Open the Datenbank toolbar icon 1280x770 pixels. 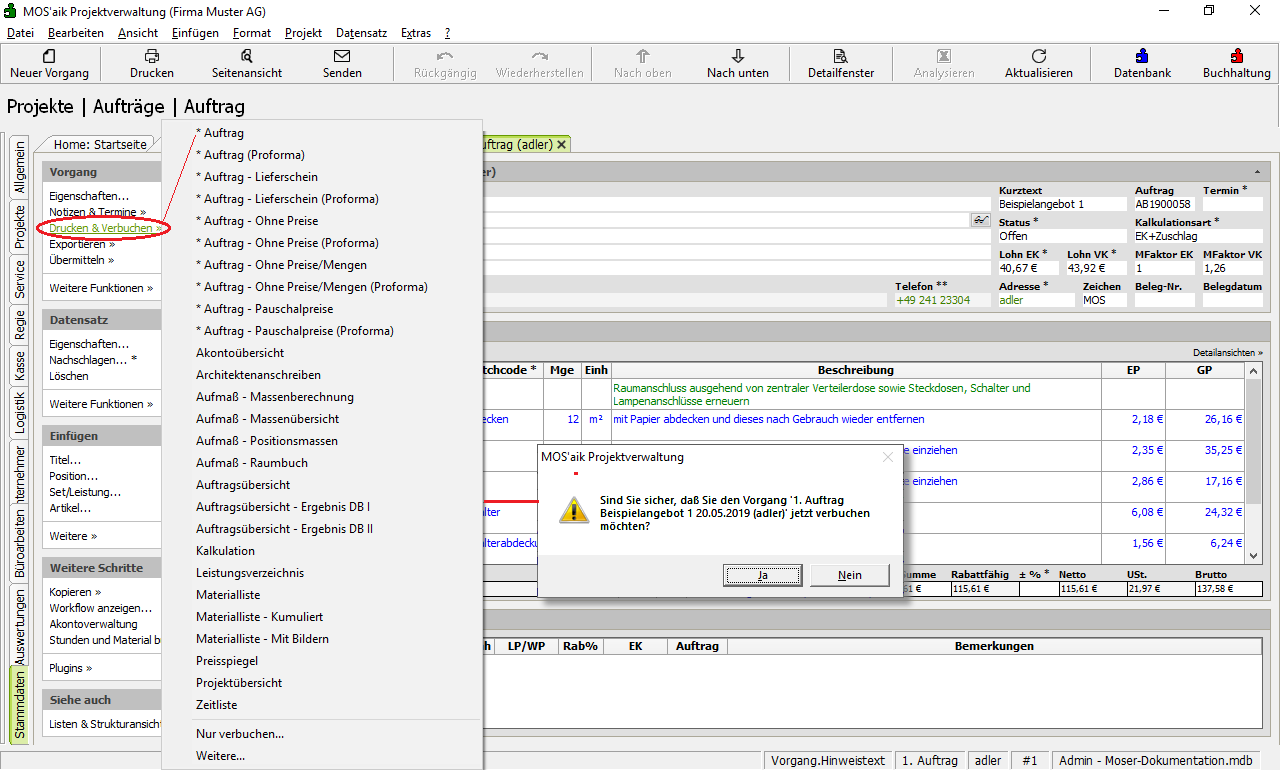point(1142,57)
